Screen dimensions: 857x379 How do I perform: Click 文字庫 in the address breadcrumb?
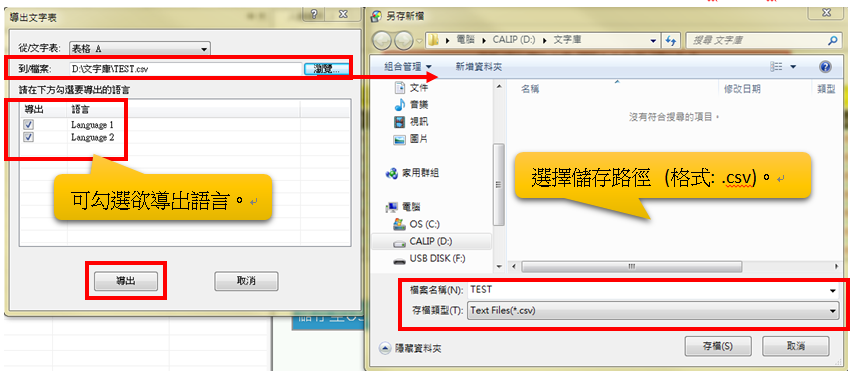click(x=566, y=40)
